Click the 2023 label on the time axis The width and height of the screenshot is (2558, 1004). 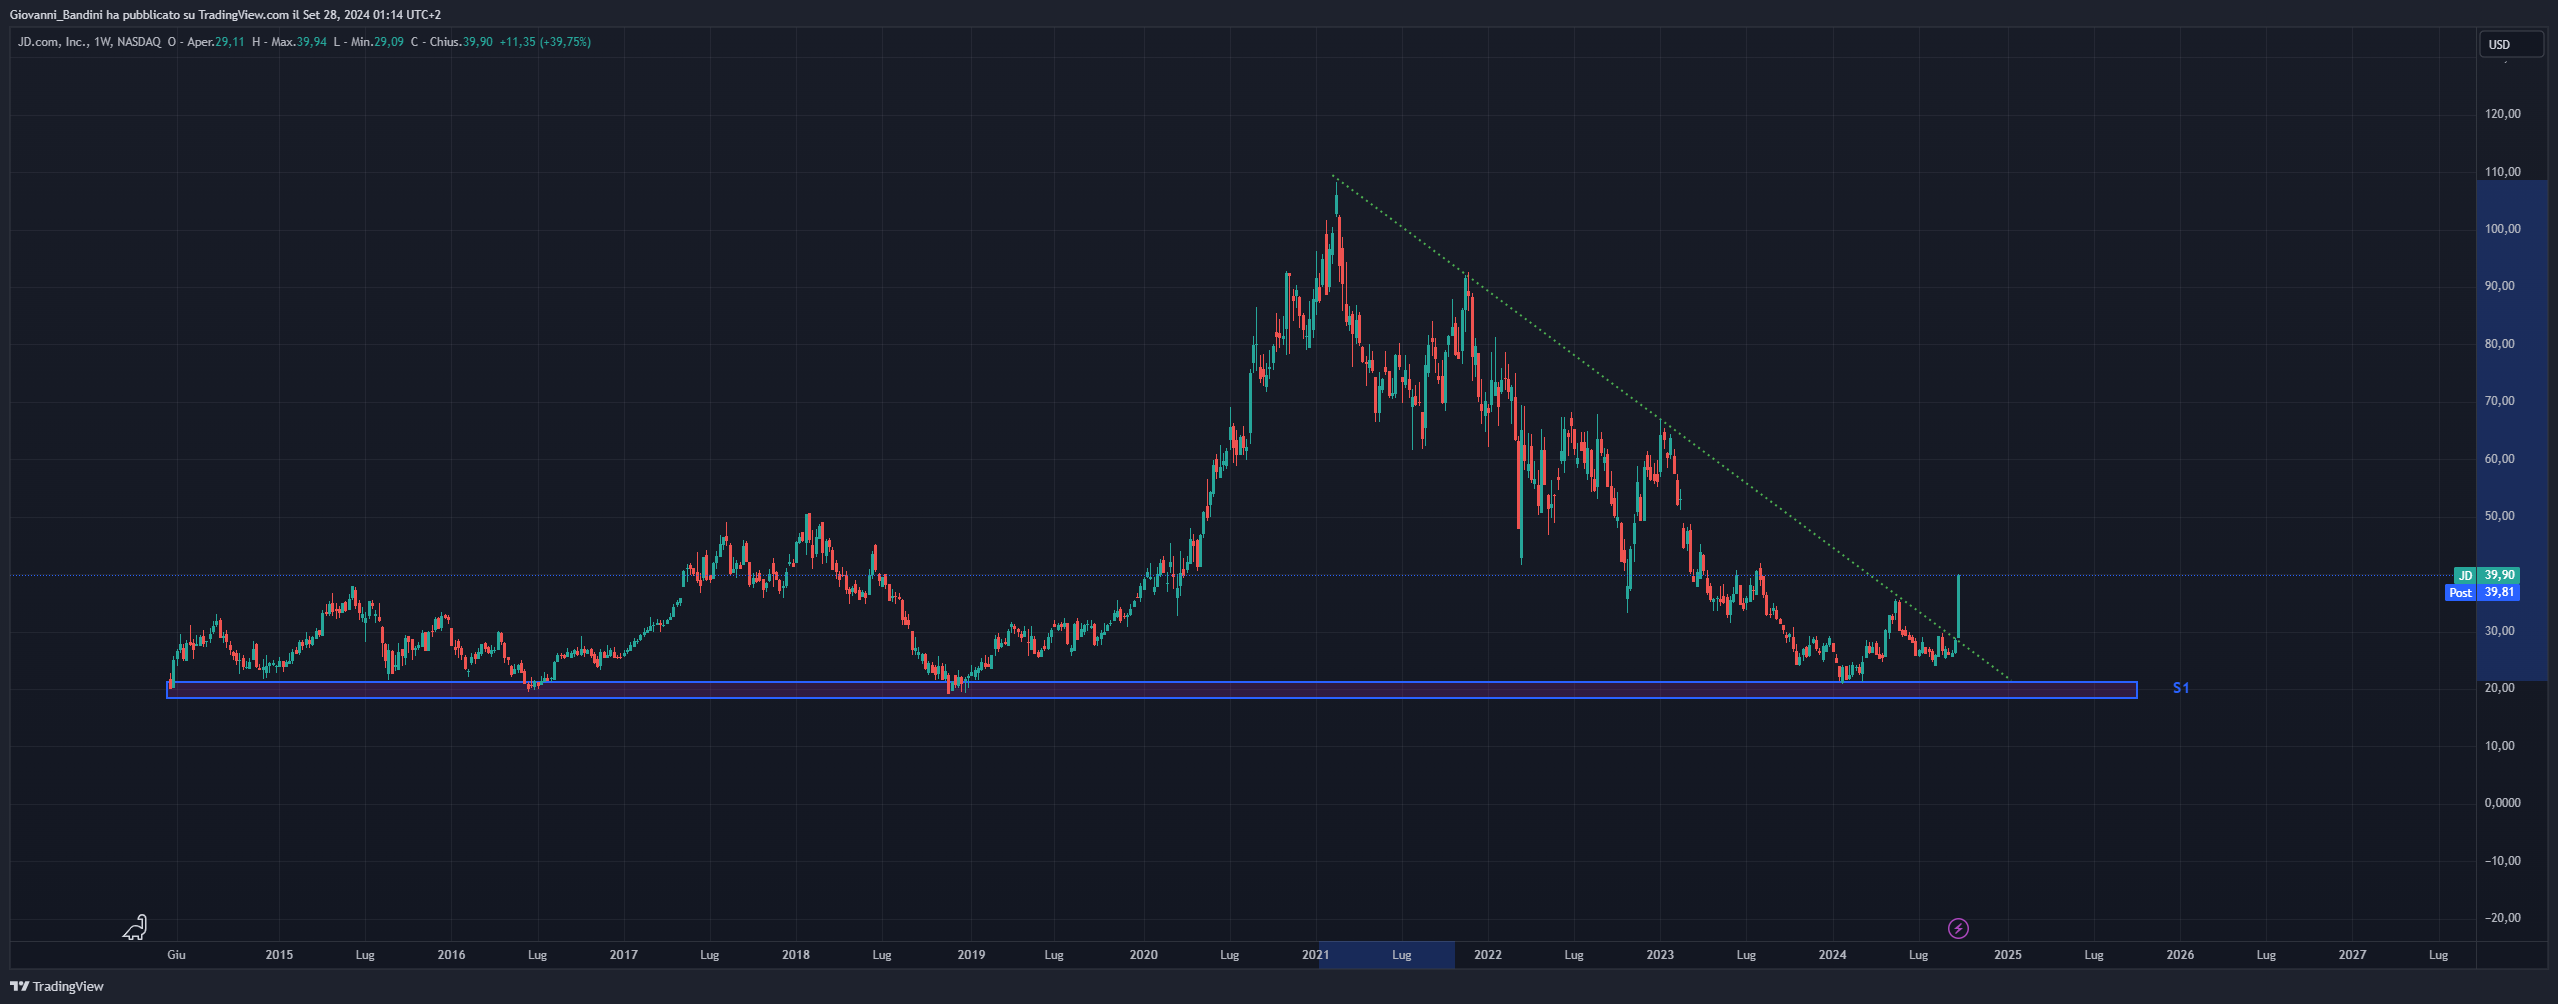(x=1660, y=955)
